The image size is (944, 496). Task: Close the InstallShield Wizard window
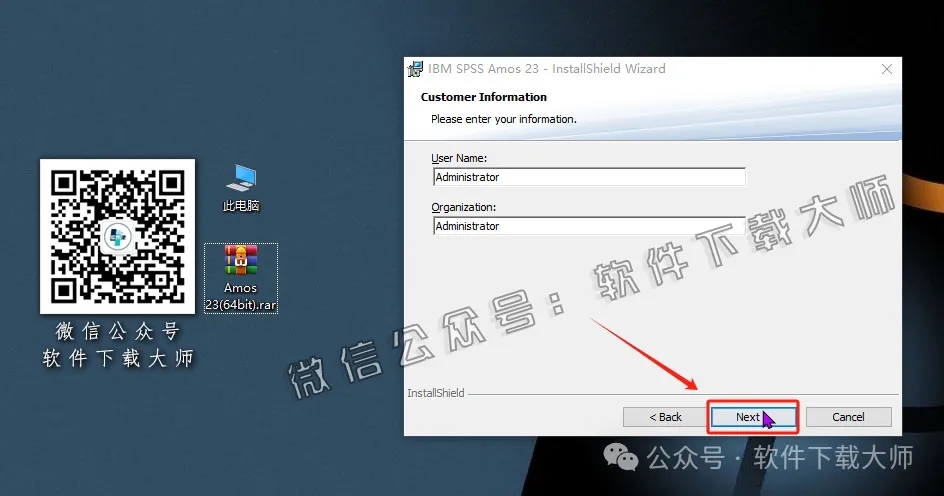click(x=887, y=69)
